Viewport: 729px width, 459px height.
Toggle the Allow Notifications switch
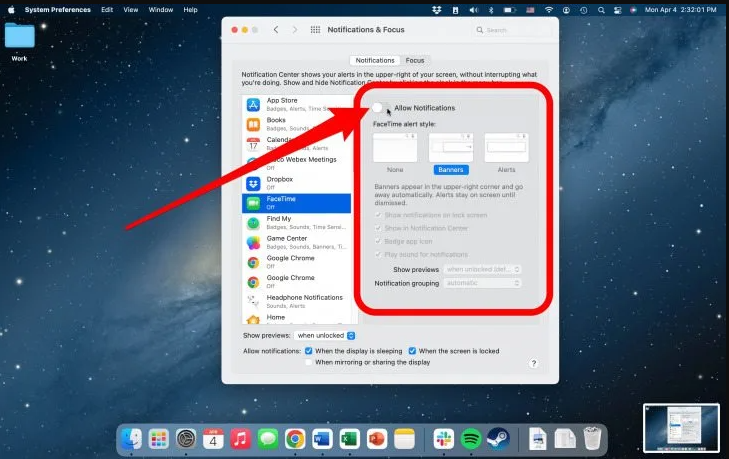click(381, 108)
